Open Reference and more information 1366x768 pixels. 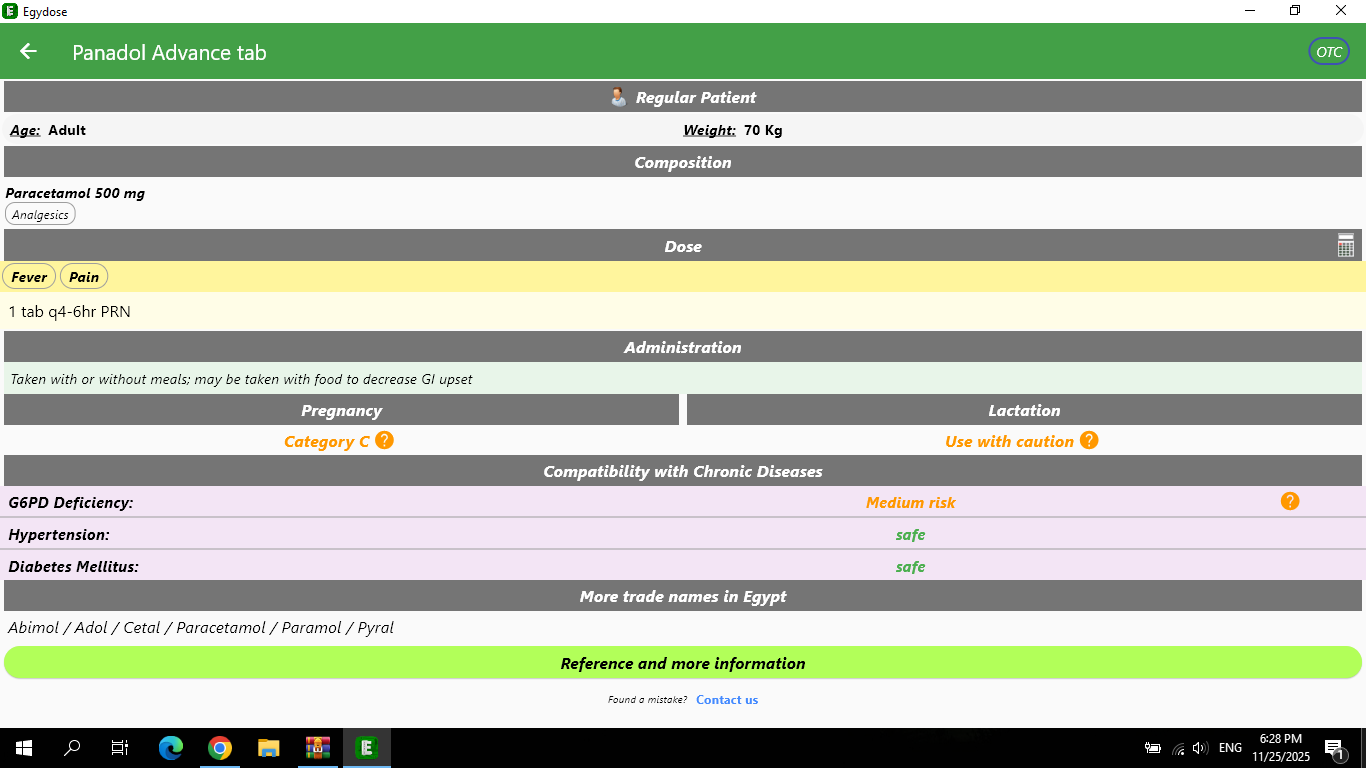tap(682, 663)
